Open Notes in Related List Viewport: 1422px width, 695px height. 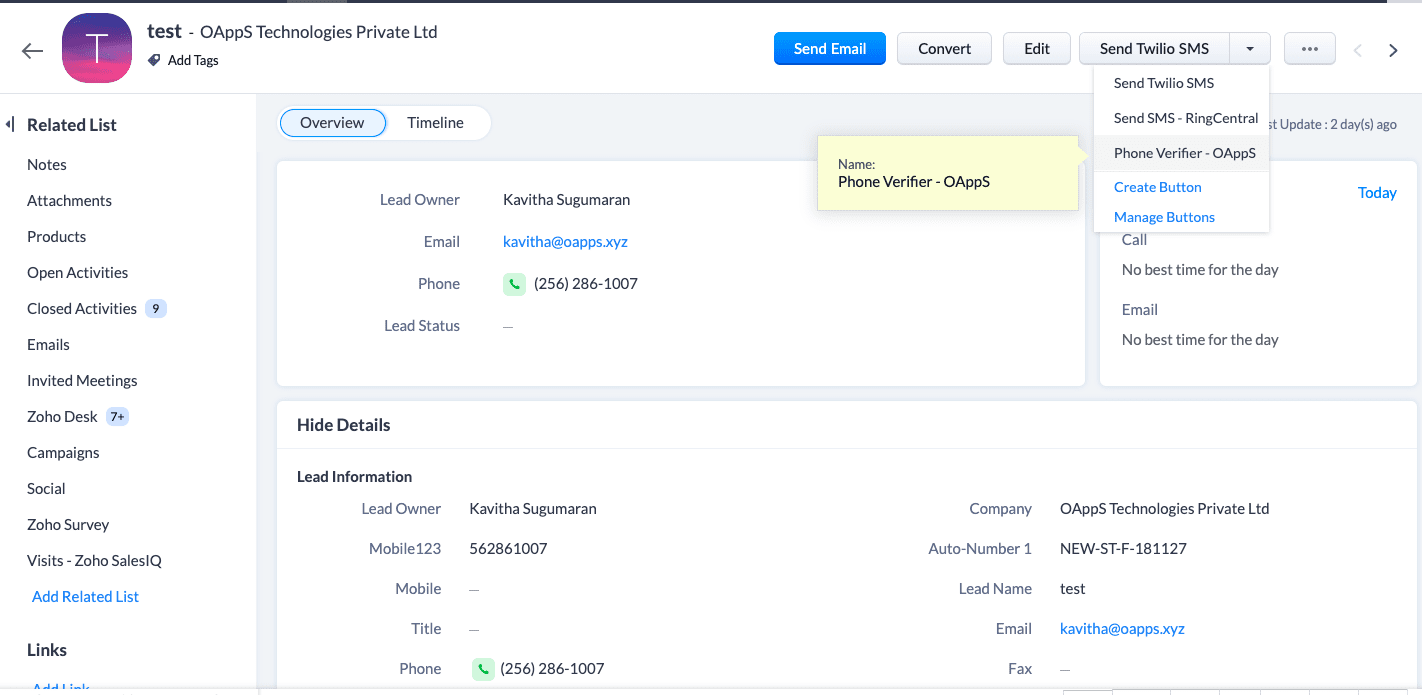coord(47,165)
